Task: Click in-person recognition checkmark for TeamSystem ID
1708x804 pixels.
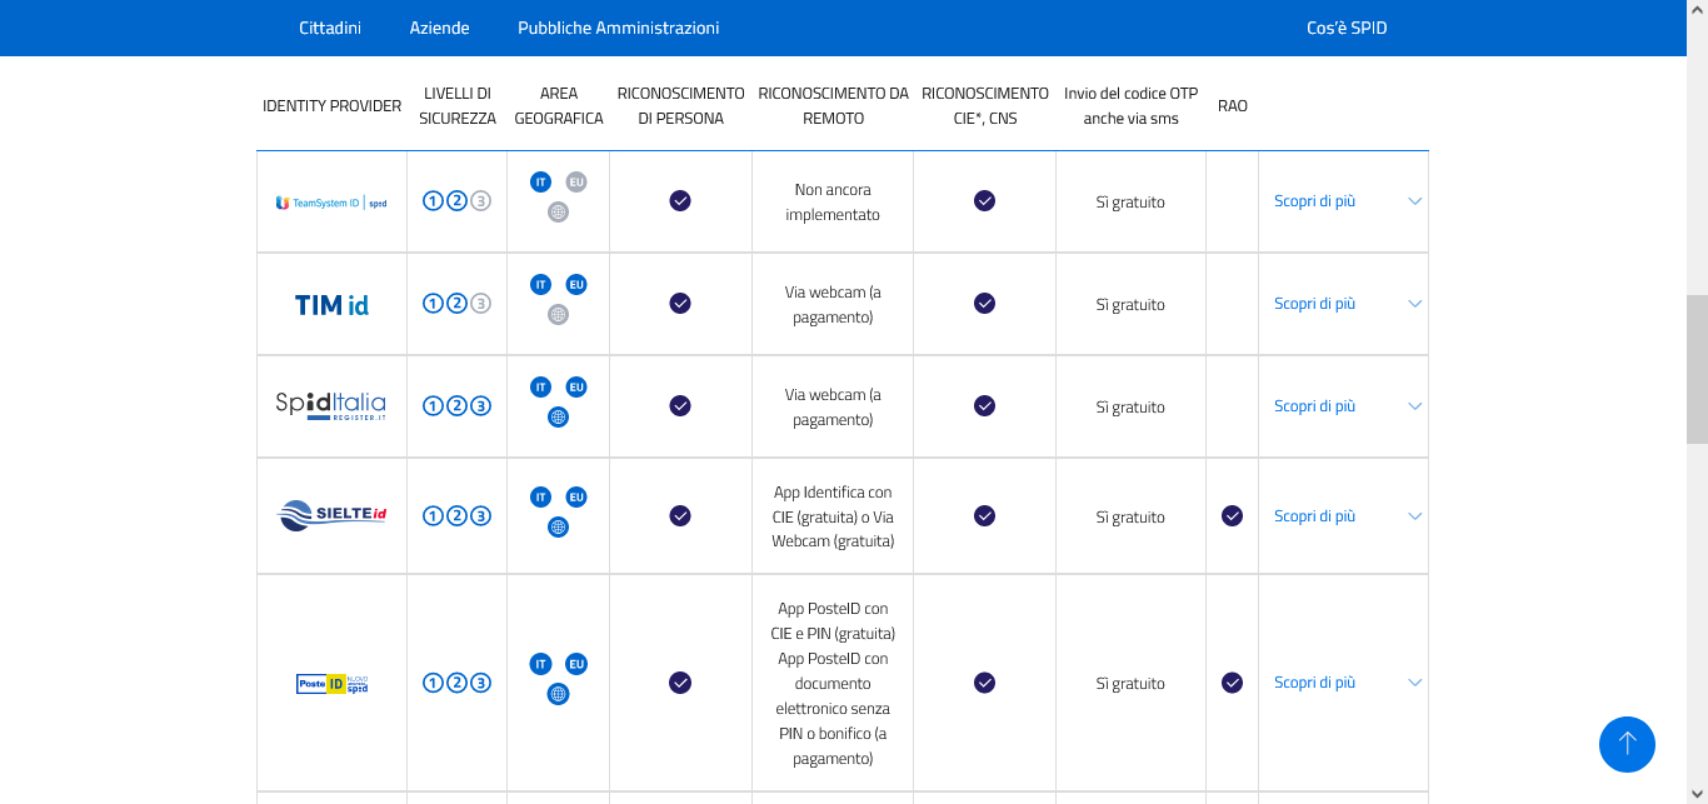Action: coord(680,201)
